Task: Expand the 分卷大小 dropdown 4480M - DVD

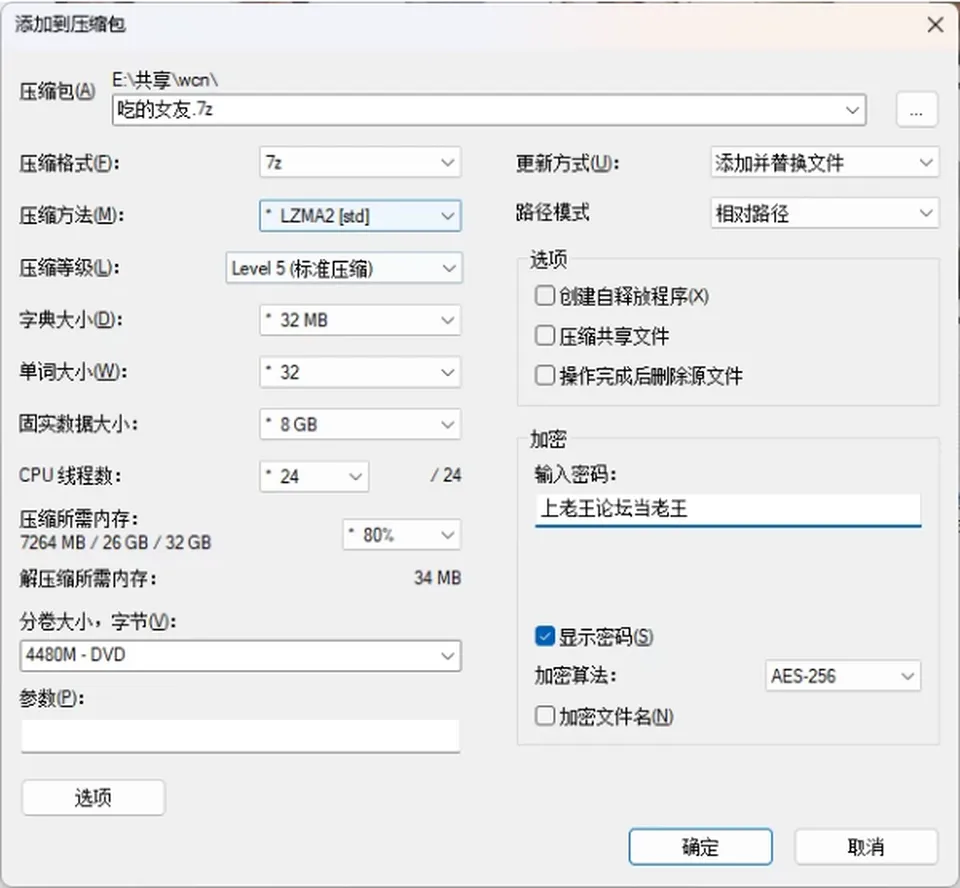Action: (241, 655)
